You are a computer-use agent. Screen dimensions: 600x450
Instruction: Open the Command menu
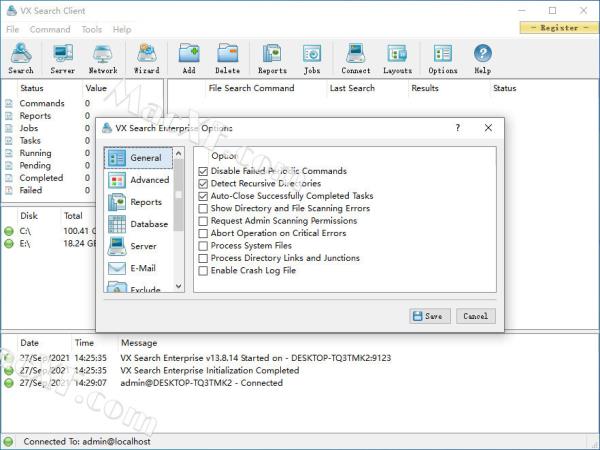click(50, 29)
